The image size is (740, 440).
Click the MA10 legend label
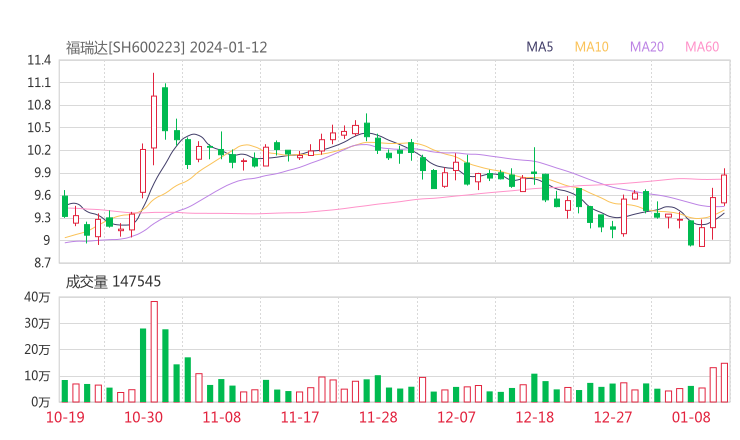click(591, 47)
